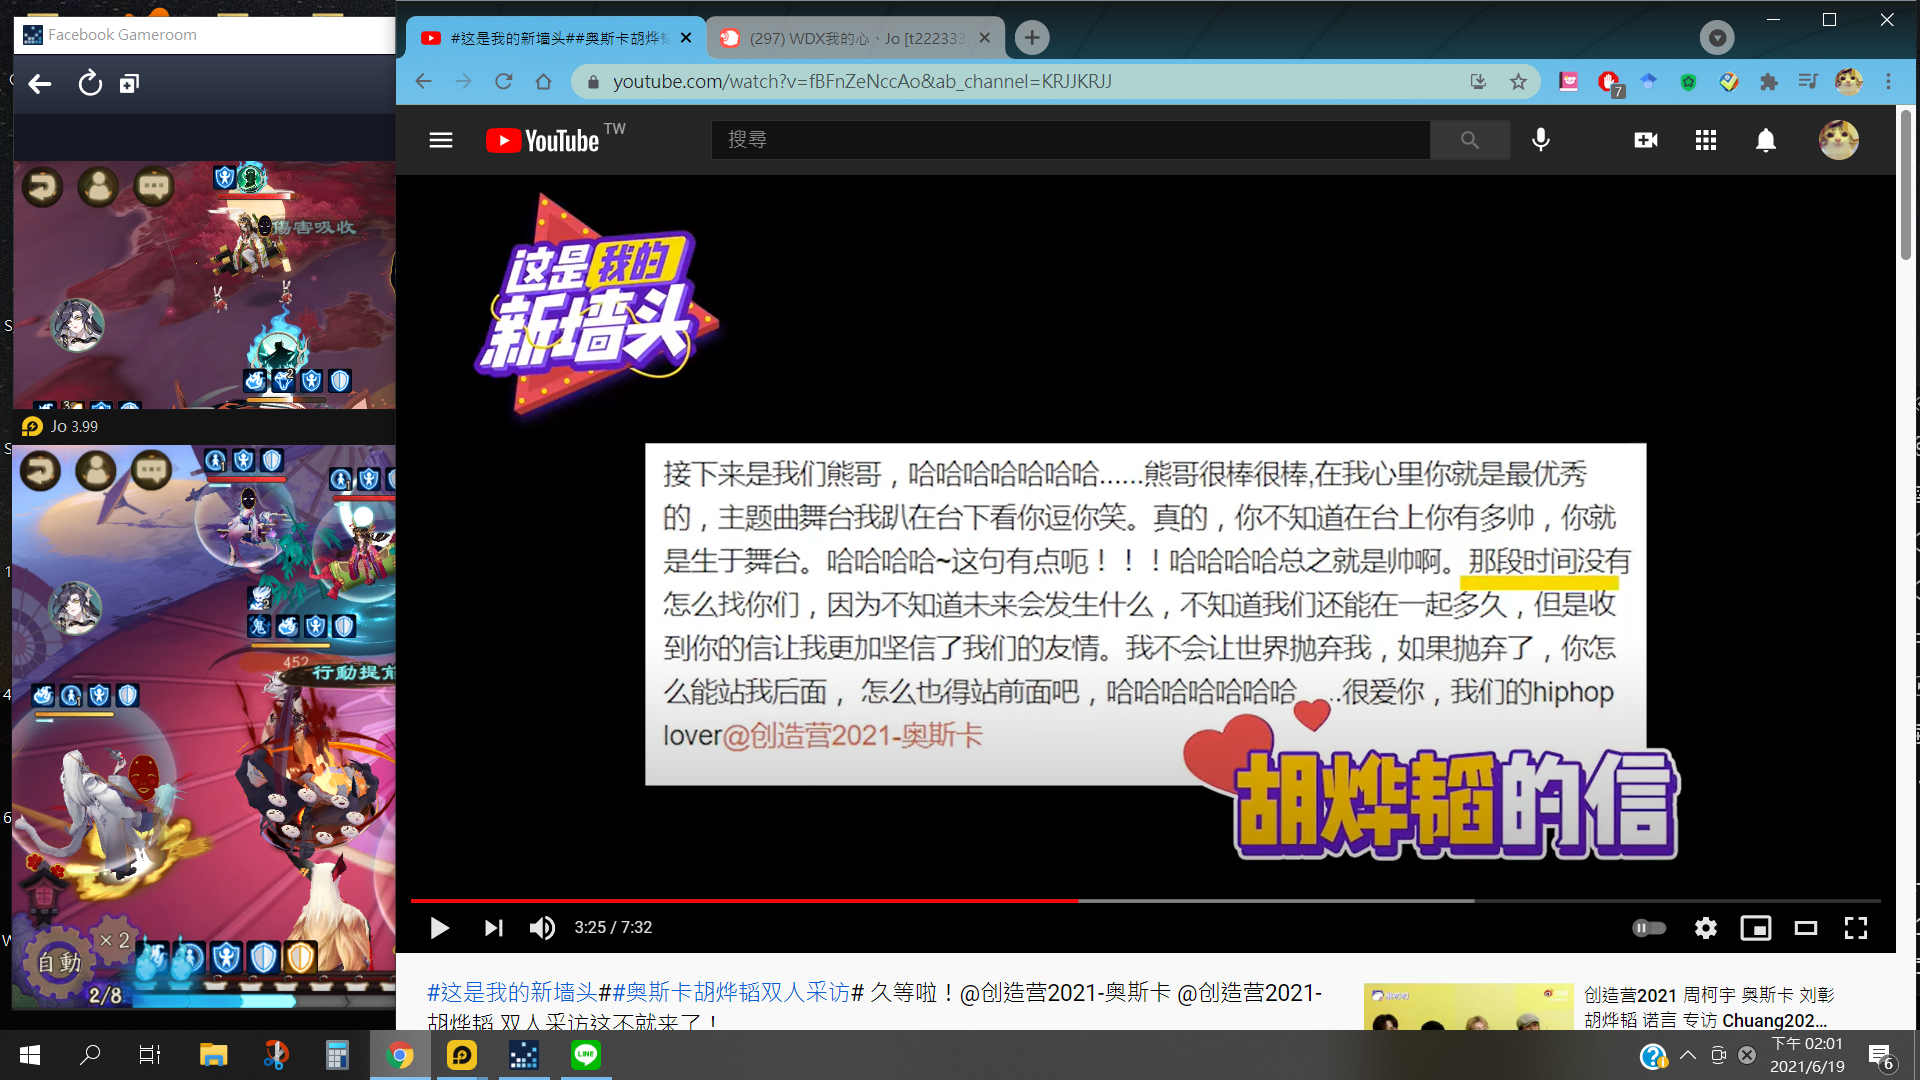The height and width of the screenshot is (1080, 1920).
Task: Toggle the autoplay switch
Action: [1649, 928]
